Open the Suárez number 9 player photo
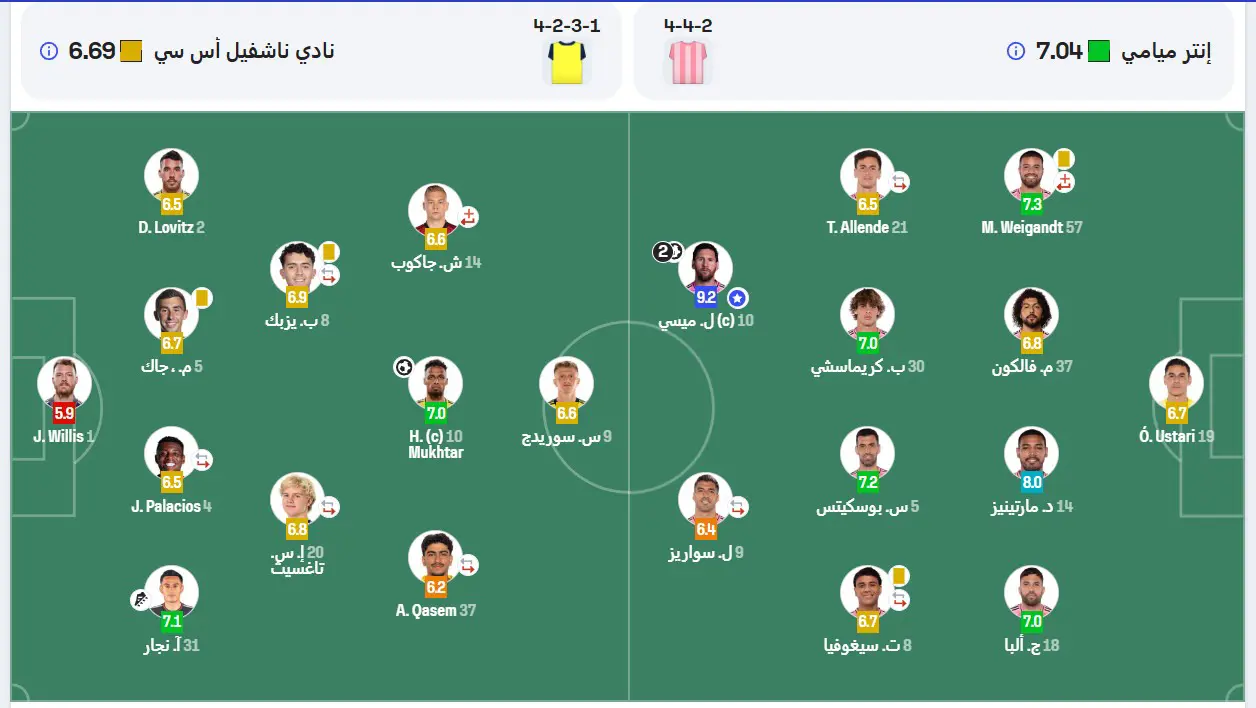 [705, 499]
